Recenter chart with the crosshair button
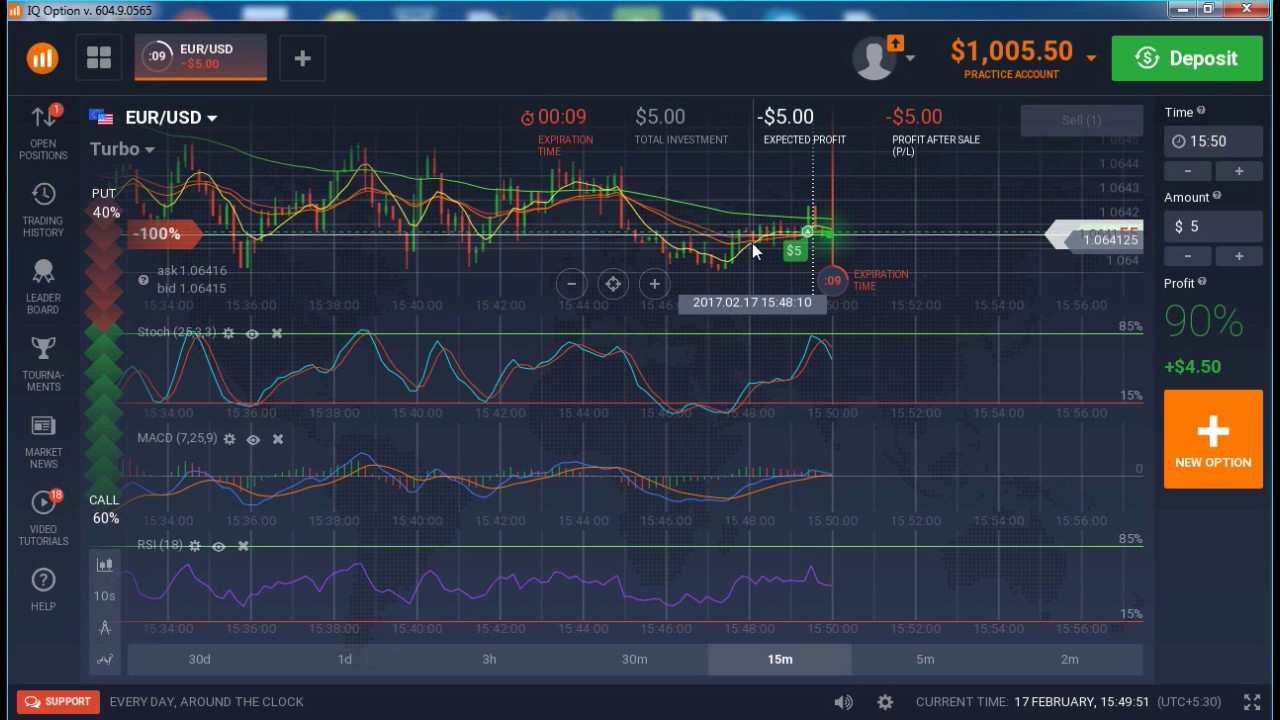1280x720 pixels. 613,284
